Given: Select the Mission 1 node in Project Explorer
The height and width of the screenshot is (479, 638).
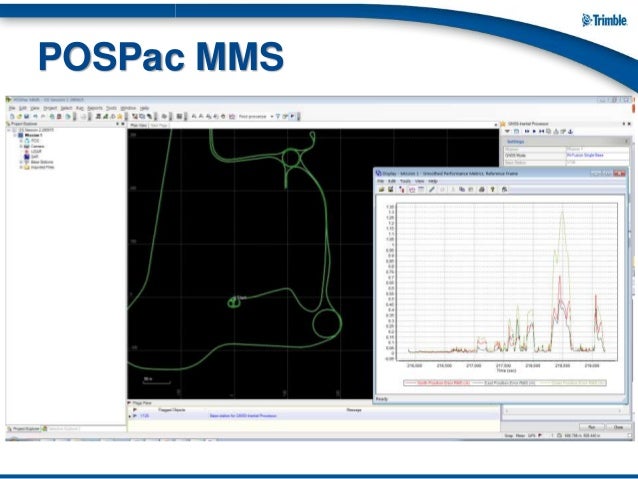Looking at the screenshot, I should coord(33,135).
